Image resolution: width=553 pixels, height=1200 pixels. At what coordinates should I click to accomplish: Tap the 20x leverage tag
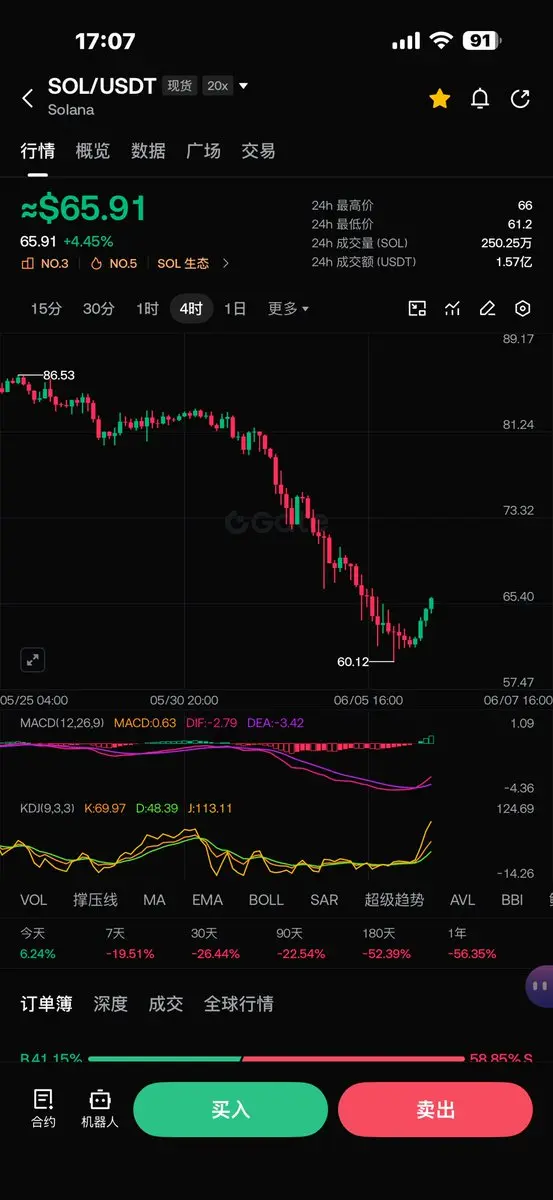coord(217,86)
